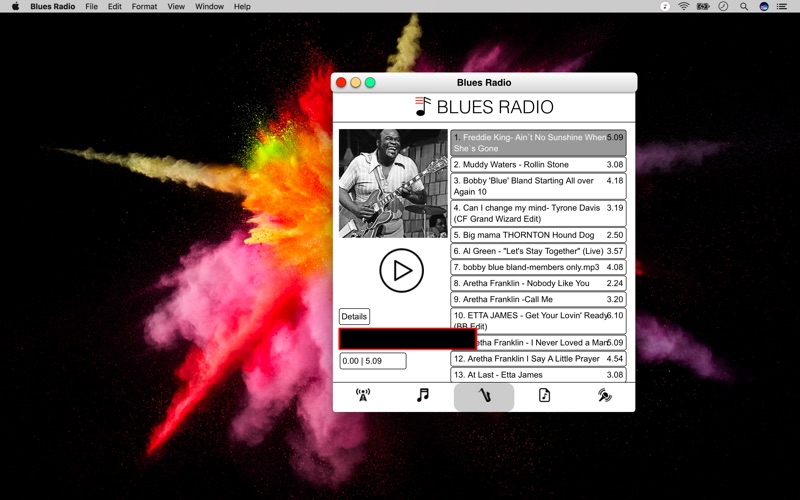Launch Siri from the menu bar
The image size is (800, 500).
pyautogui.click(x=764, y=7)
